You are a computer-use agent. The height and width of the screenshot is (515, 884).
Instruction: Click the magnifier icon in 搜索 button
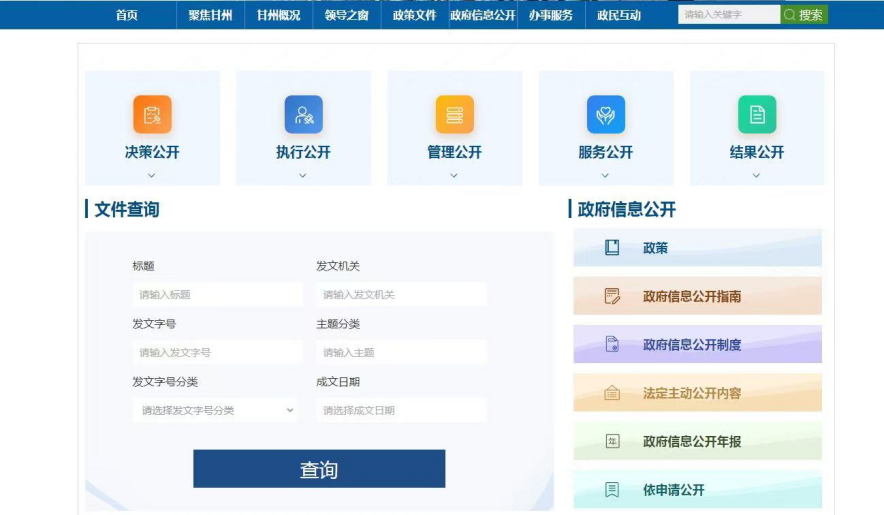pos(790,15)
